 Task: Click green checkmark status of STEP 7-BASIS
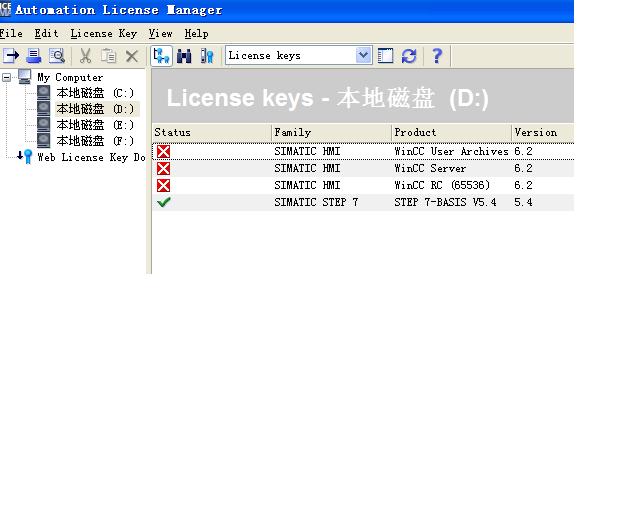point(164,202)
